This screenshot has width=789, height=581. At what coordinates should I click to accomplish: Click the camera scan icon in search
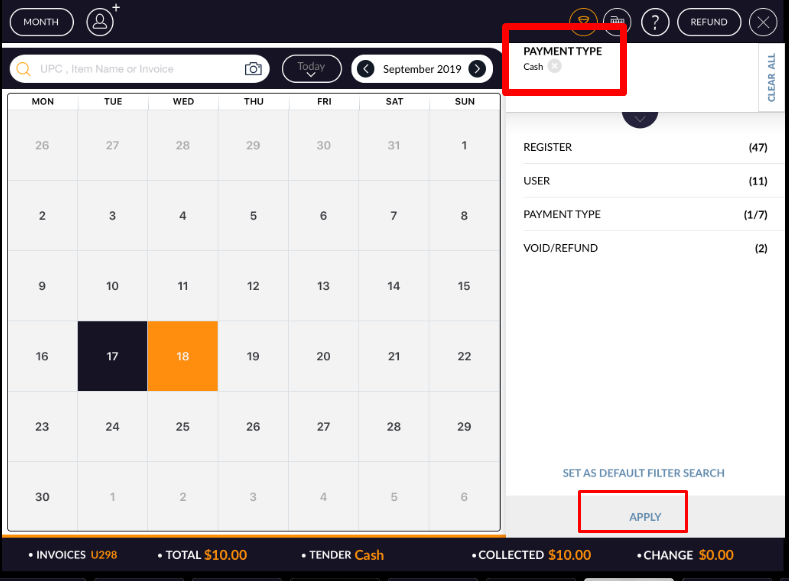click(x=254, y=69)
